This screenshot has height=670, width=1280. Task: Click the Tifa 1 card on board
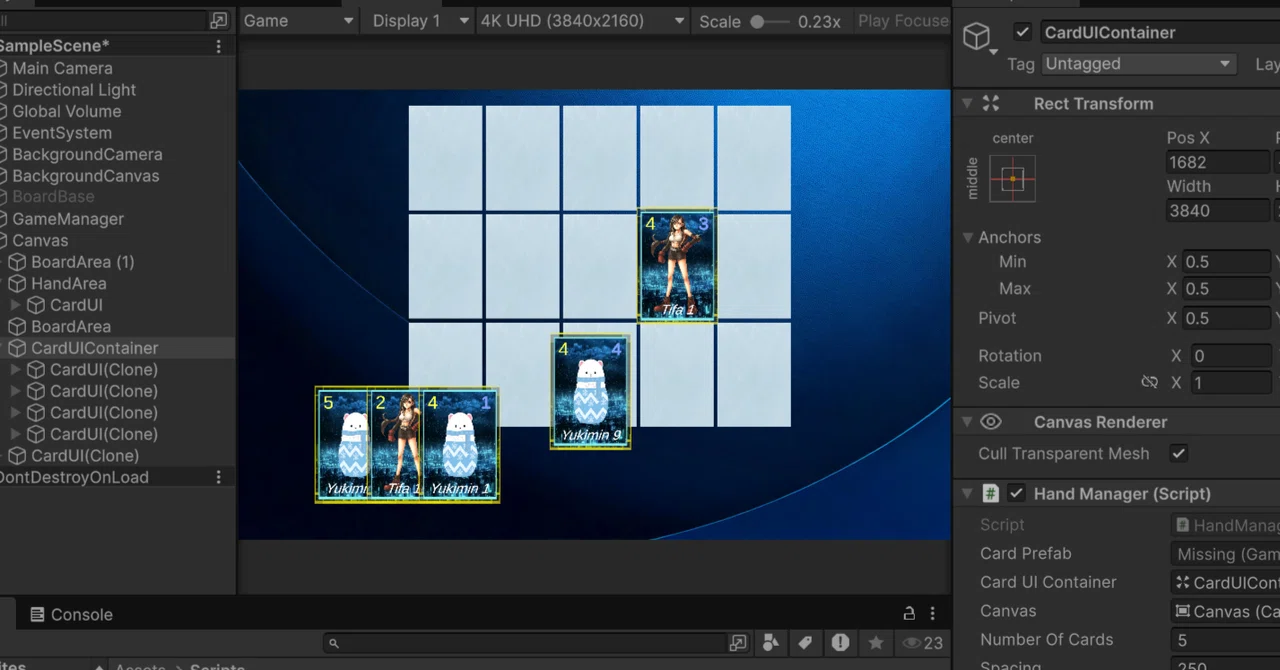point(678,265)
